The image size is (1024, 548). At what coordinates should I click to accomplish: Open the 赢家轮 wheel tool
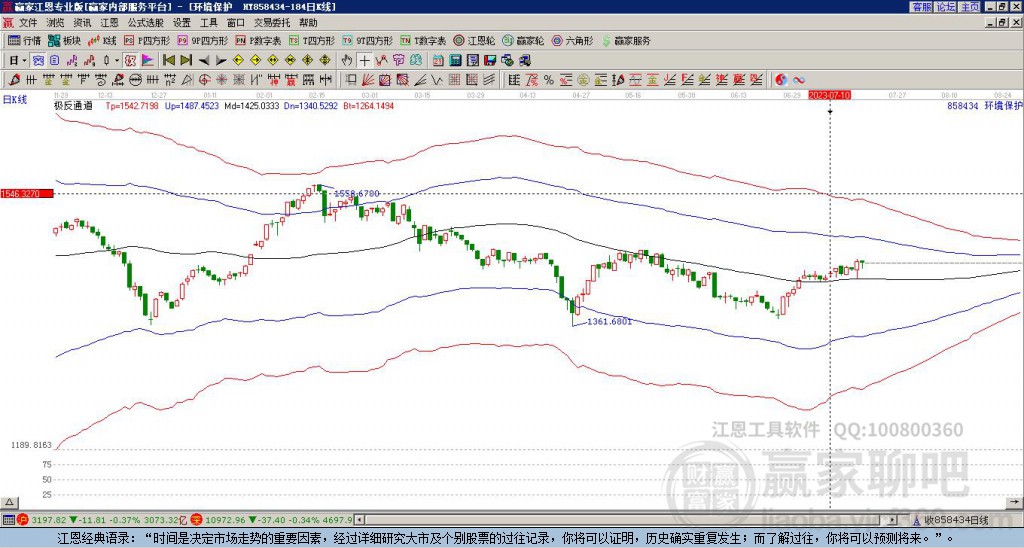(523, 40)
